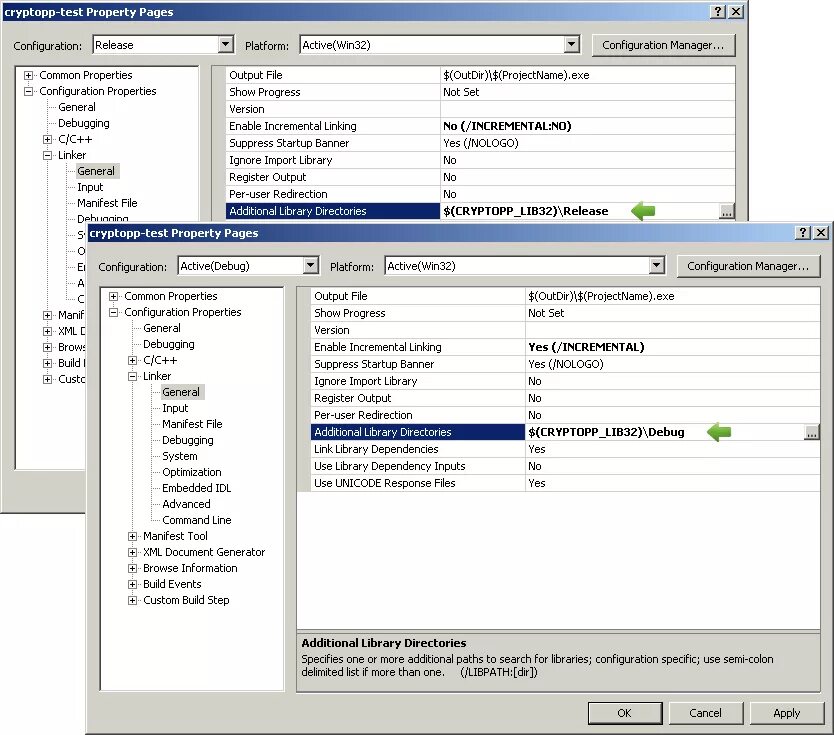This screenshot has height=735, width=834.
Task: Close the front Property Pages window
Action: coord(821,232)
